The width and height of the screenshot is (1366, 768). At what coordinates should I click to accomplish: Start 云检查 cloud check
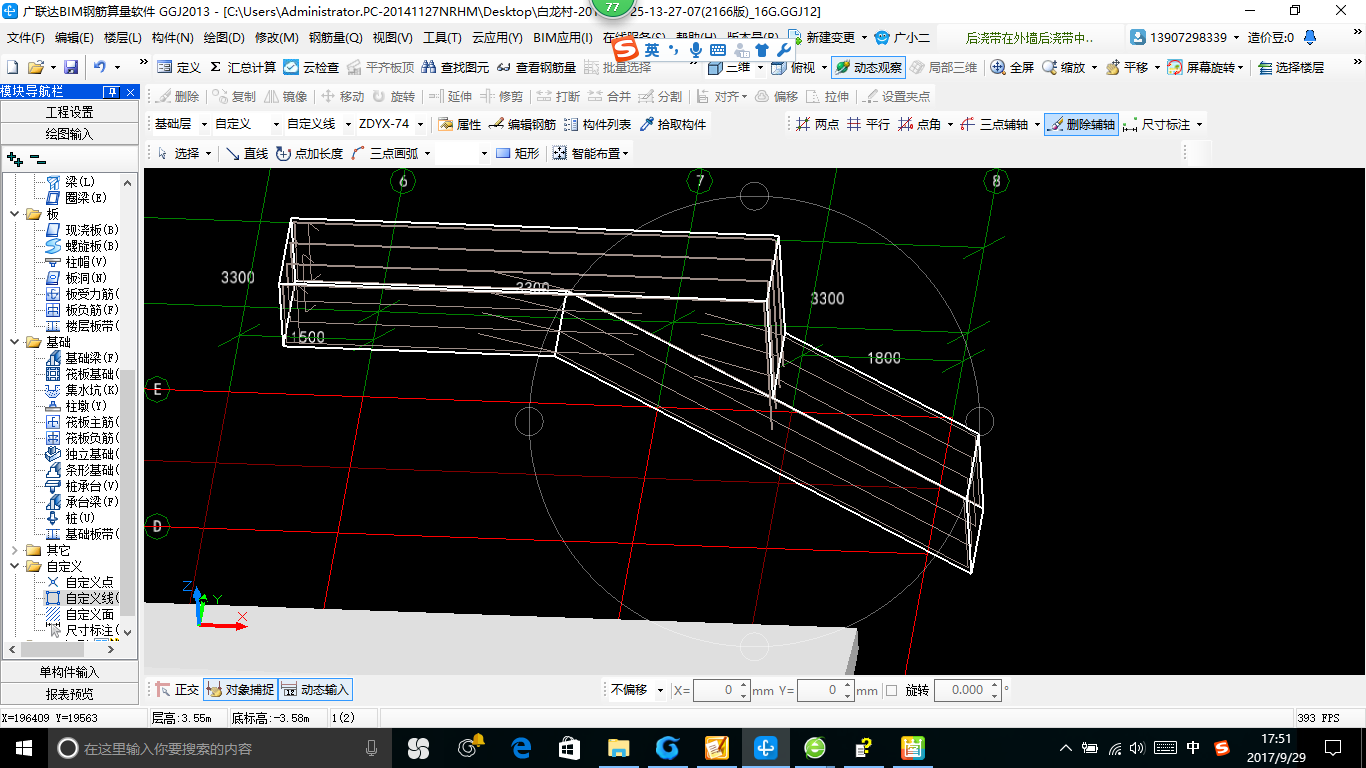click(x=311, y=67)
